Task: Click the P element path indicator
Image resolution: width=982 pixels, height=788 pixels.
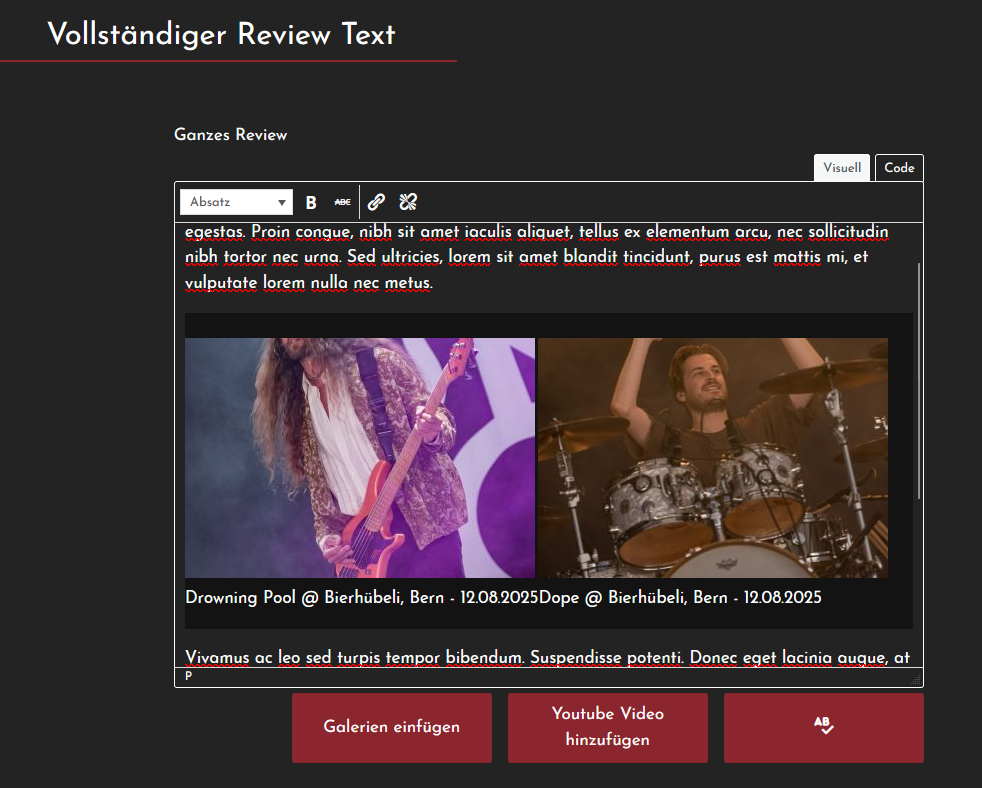Action: pyautogui.click(x=189, y=677)
